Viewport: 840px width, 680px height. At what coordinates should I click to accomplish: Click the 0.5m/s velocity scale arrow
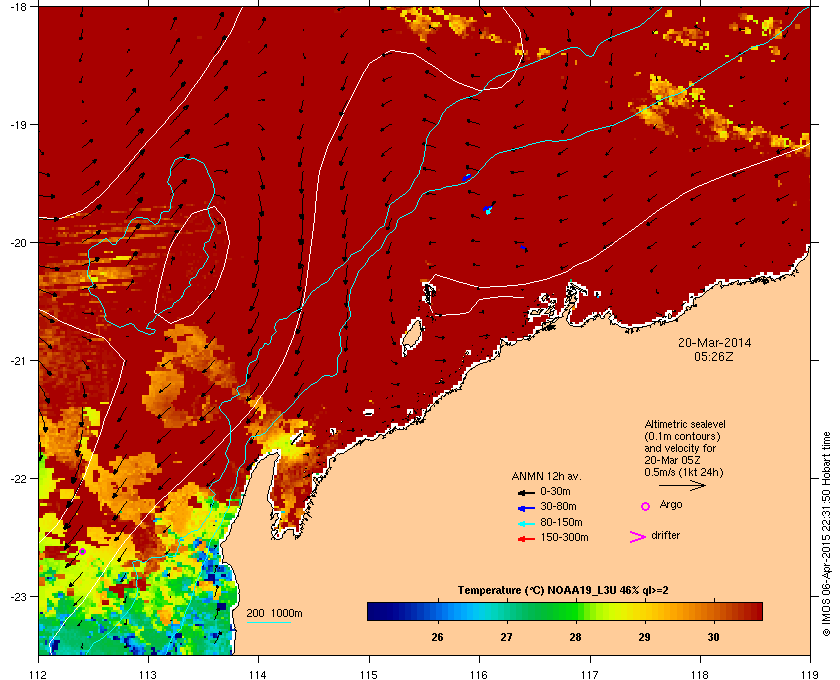(682, 486)
